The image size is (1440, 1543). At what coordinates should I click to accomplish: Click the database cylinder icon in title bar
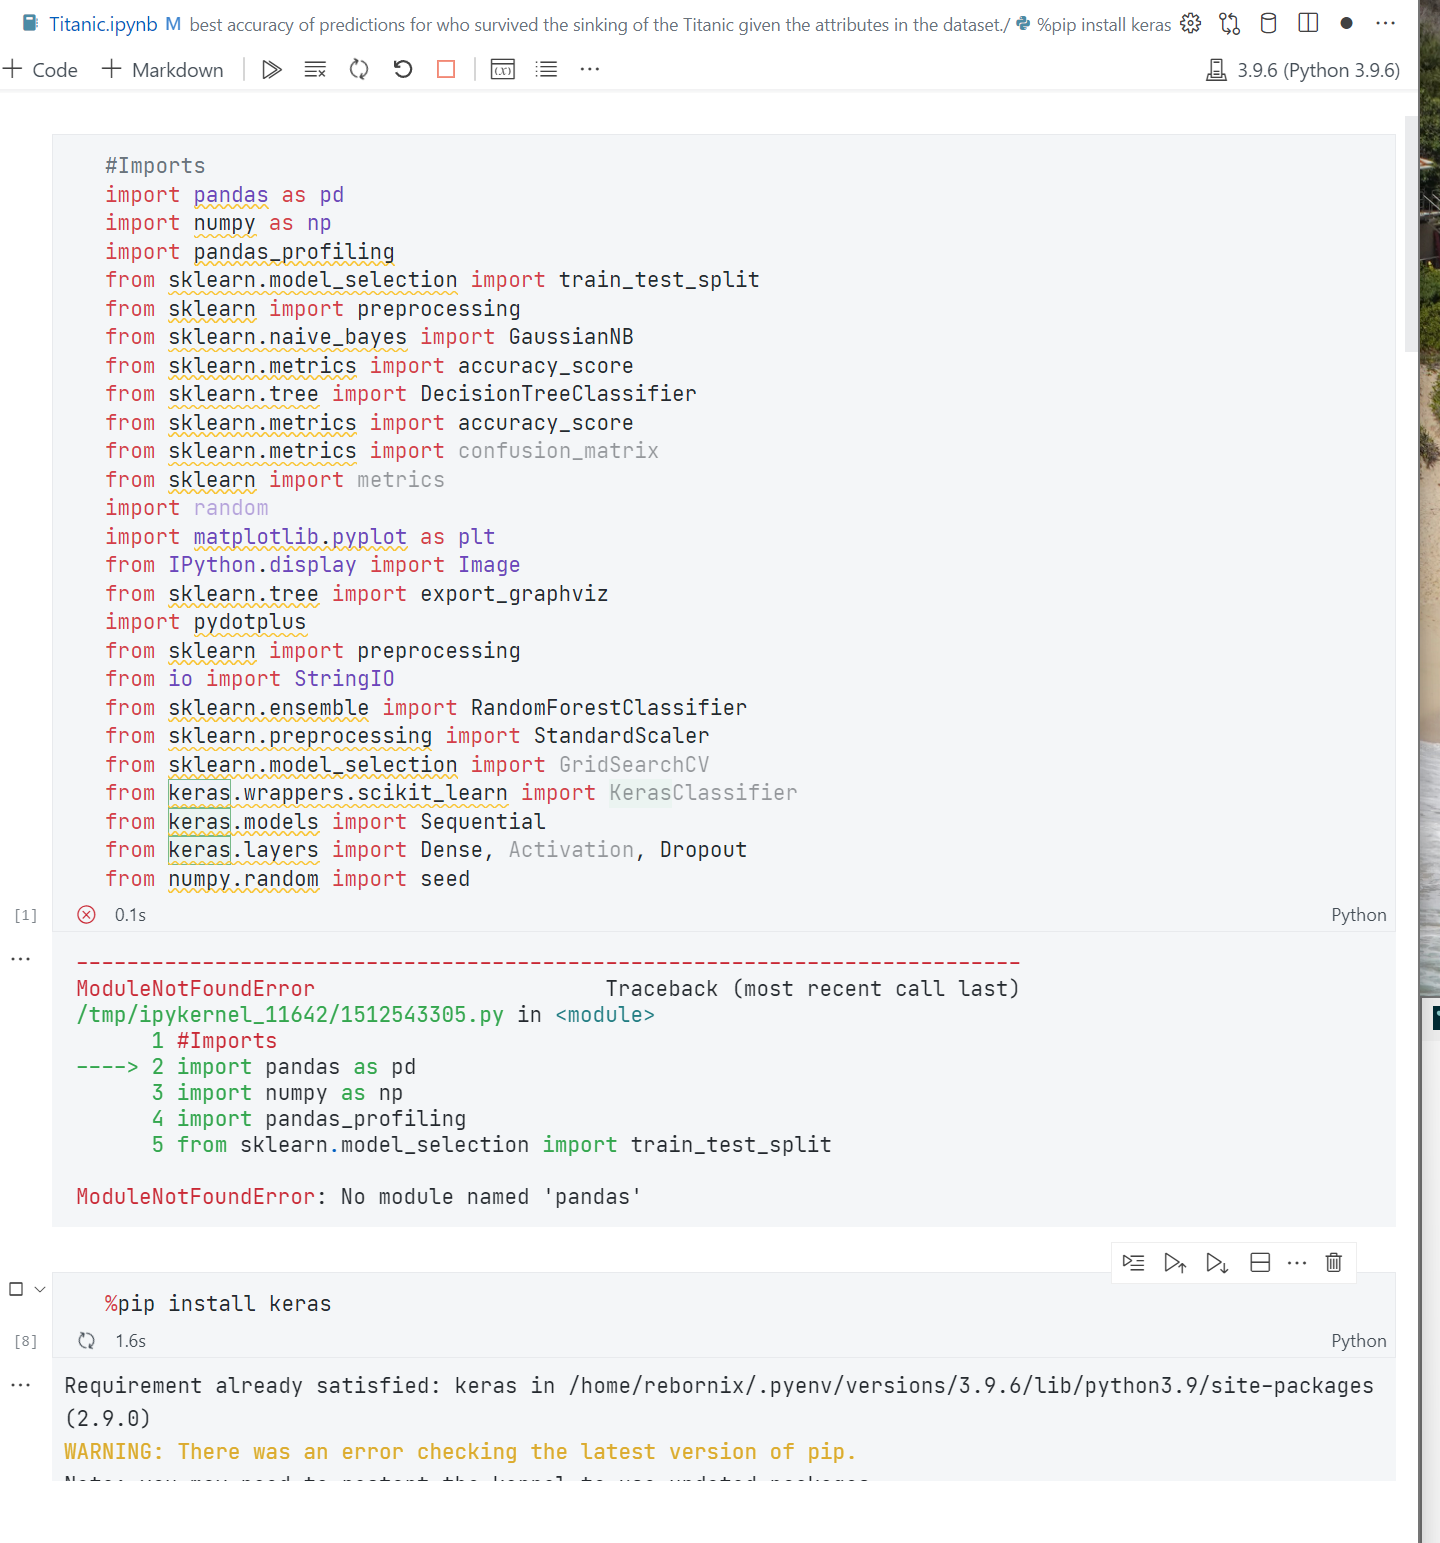pyautogui.click(x=1268, y=23)
